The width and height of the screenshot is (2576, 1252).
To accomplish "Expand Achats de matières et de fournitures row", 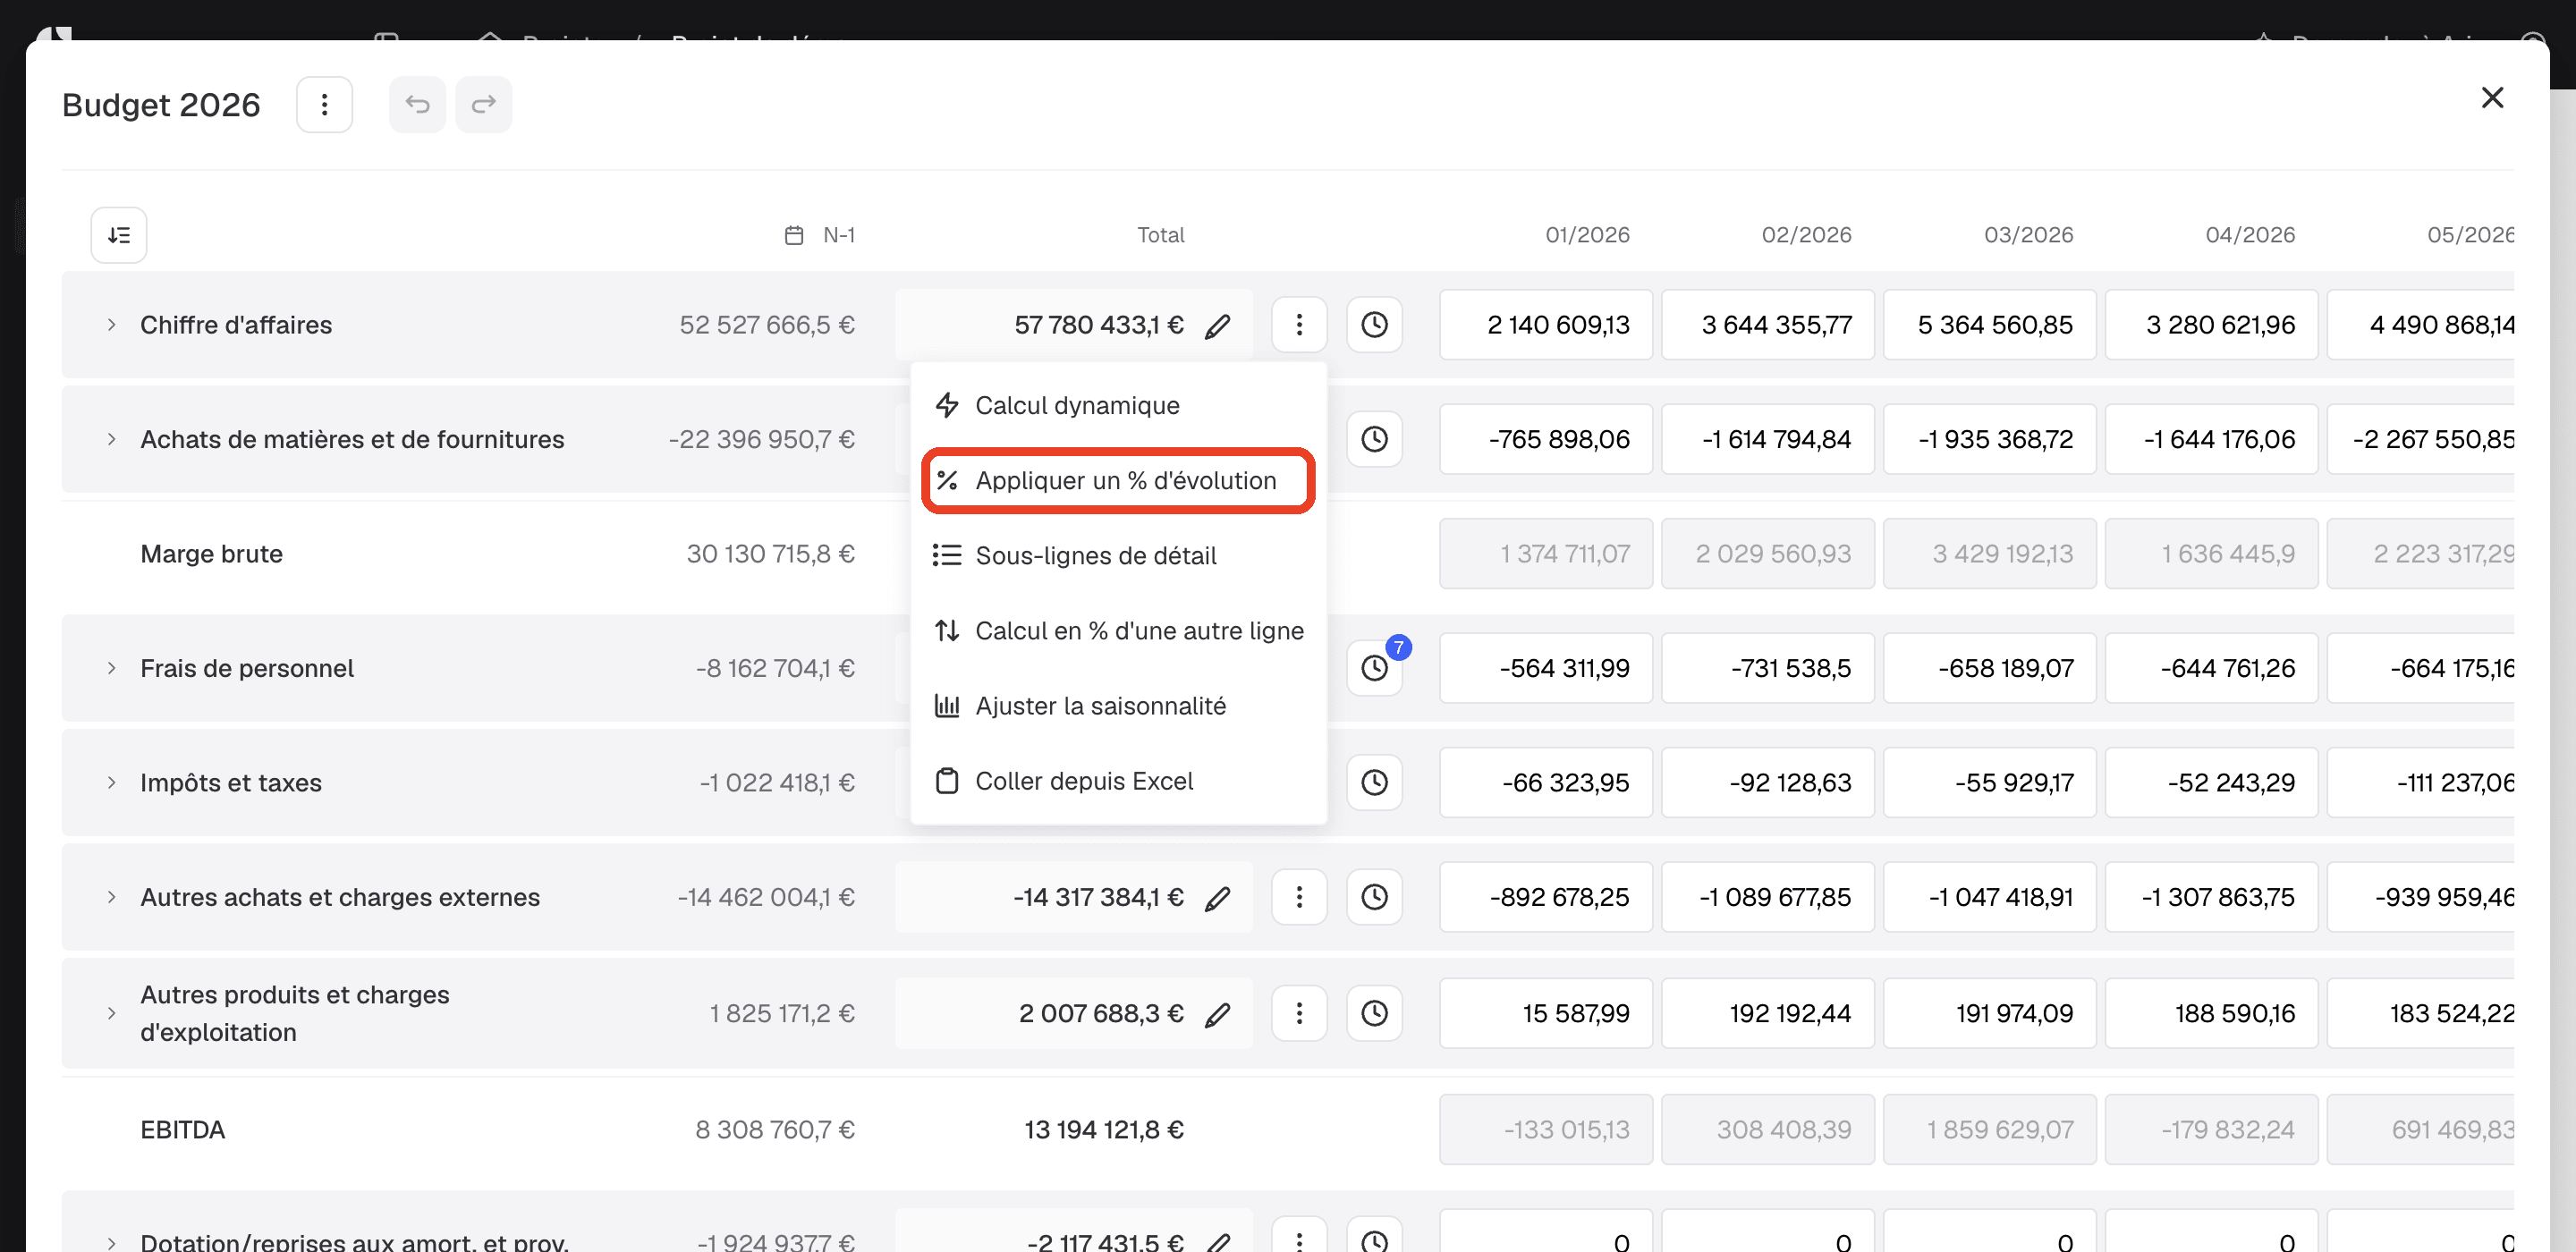I will pos(111,439).
